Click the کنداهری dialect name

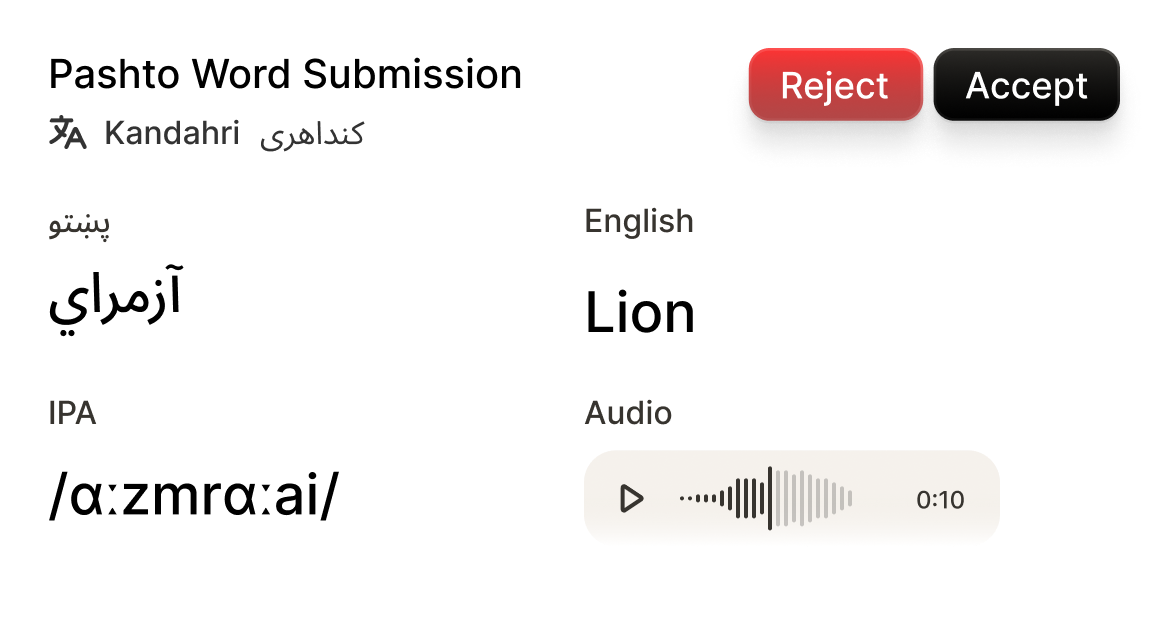pyautogui.click(x=312, y=135)
